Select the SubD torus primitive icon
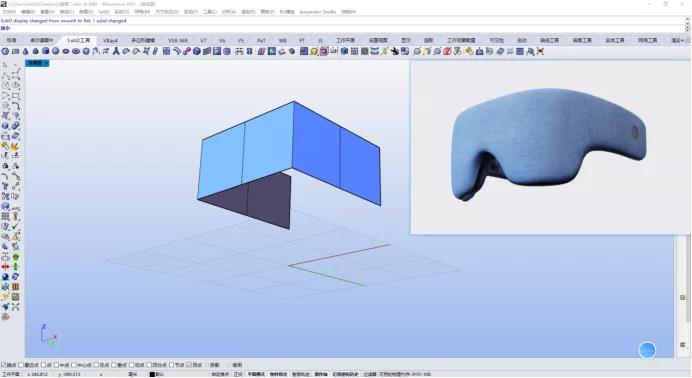692x378 pixels. pos(76,51)
